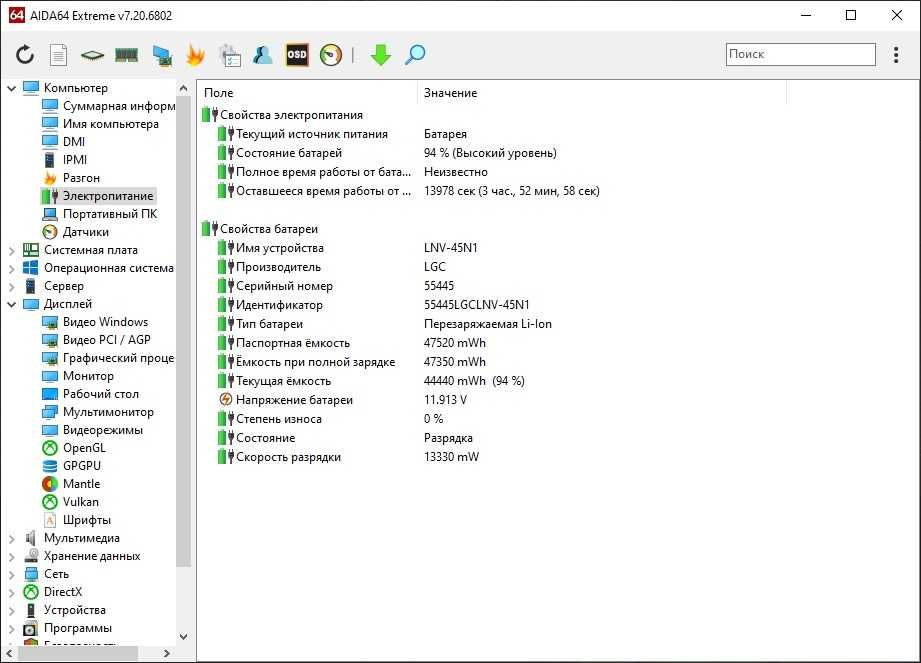Image resolution: width=921 pixels, height=663 pixels.
Task: Click the horizontal scrollbar right arrow
Action: [167, 653]
